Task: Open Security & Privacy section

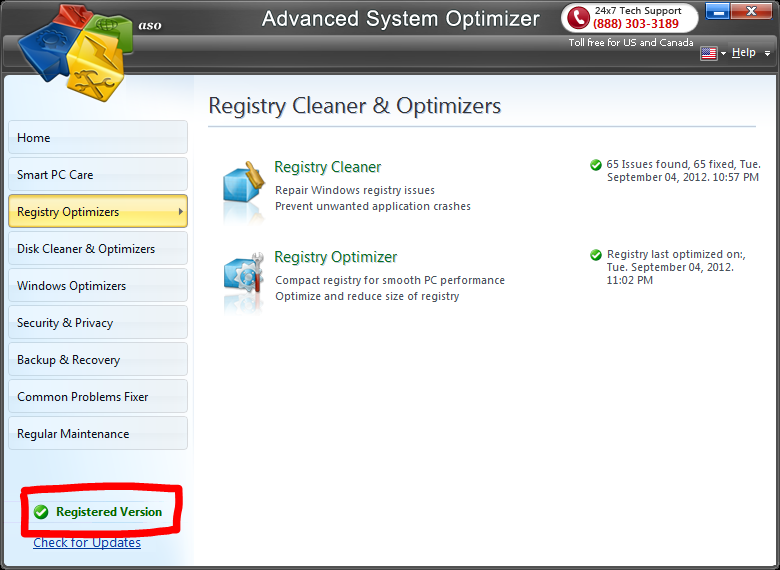Action: [98, 322]
